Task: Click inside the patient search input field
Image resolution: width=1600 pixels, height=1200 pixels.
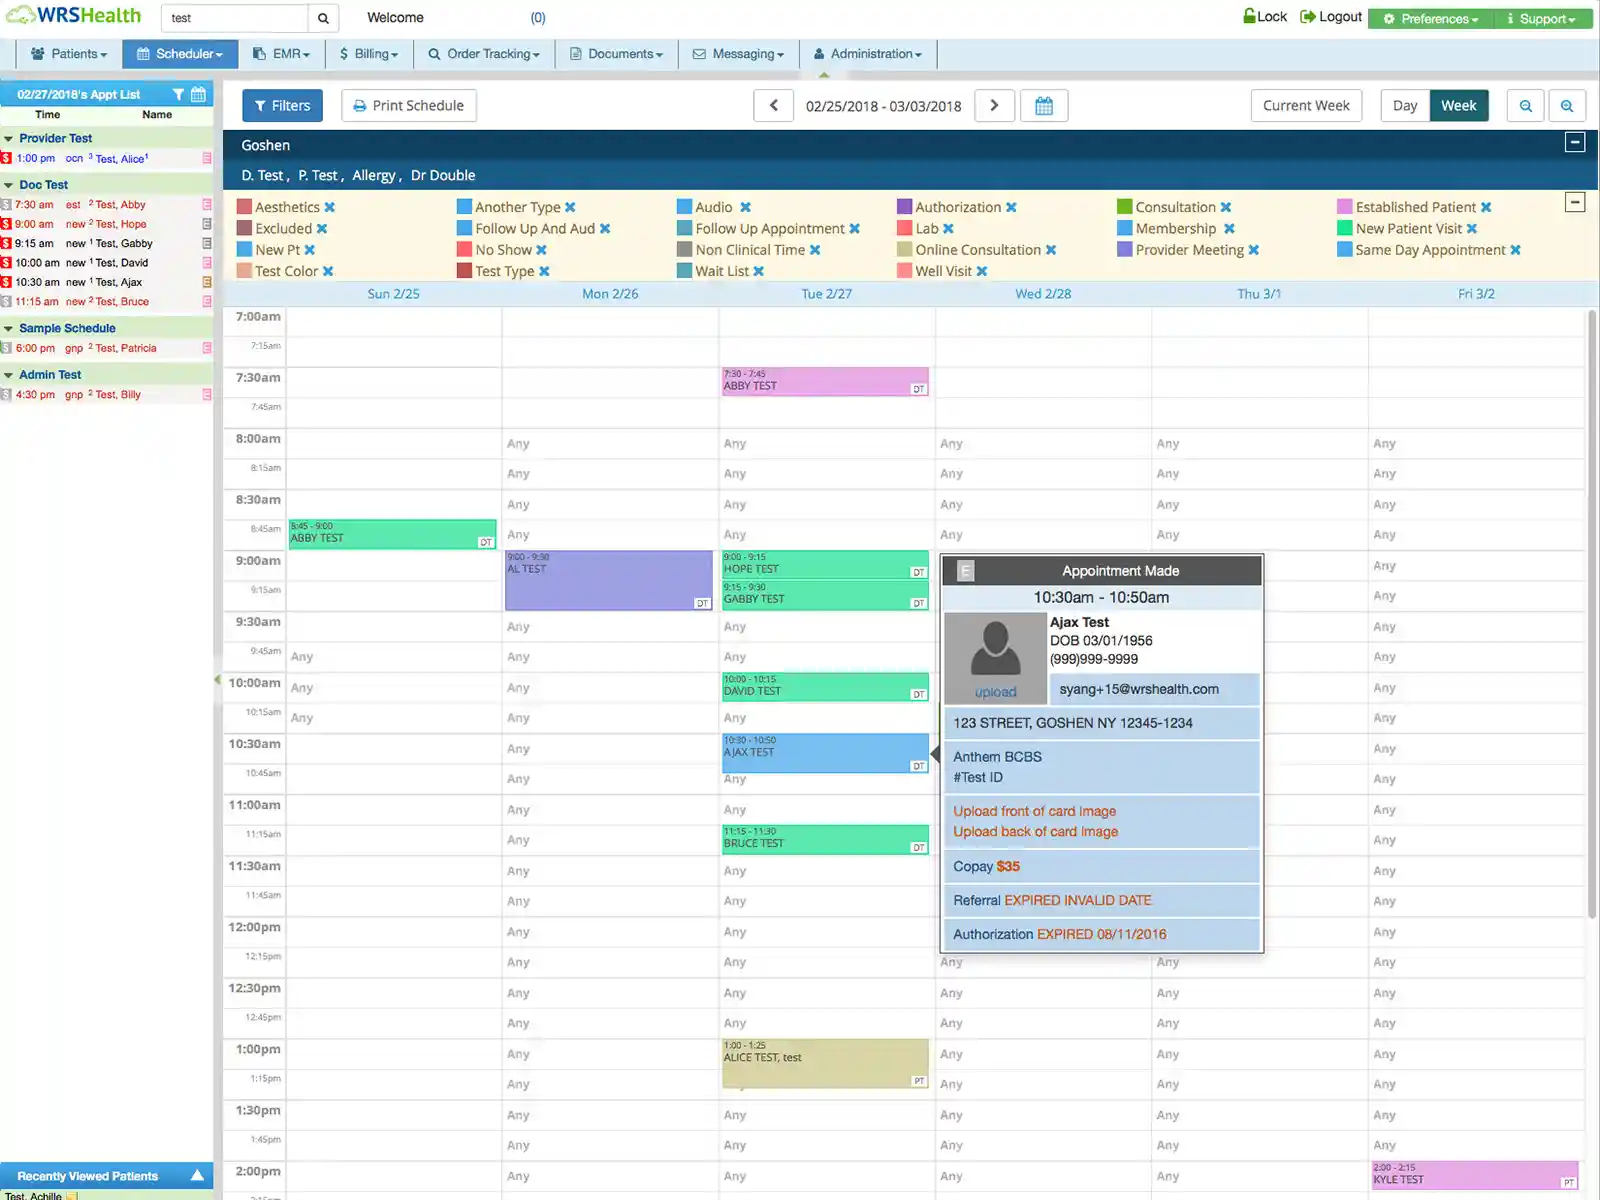Action: pyautogui.click(x=232, y=17)
